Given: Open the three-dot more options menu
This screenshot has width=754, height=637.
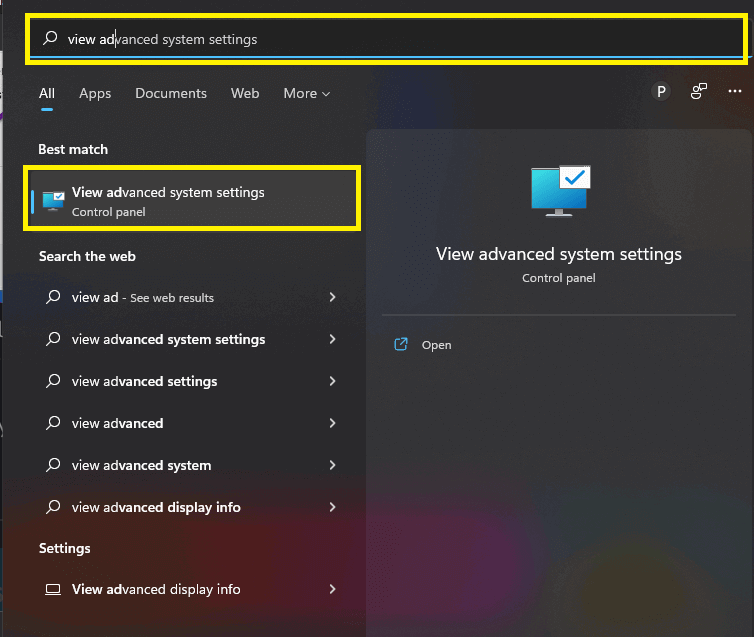Looking at the screenshot, I should coord(734,92).
